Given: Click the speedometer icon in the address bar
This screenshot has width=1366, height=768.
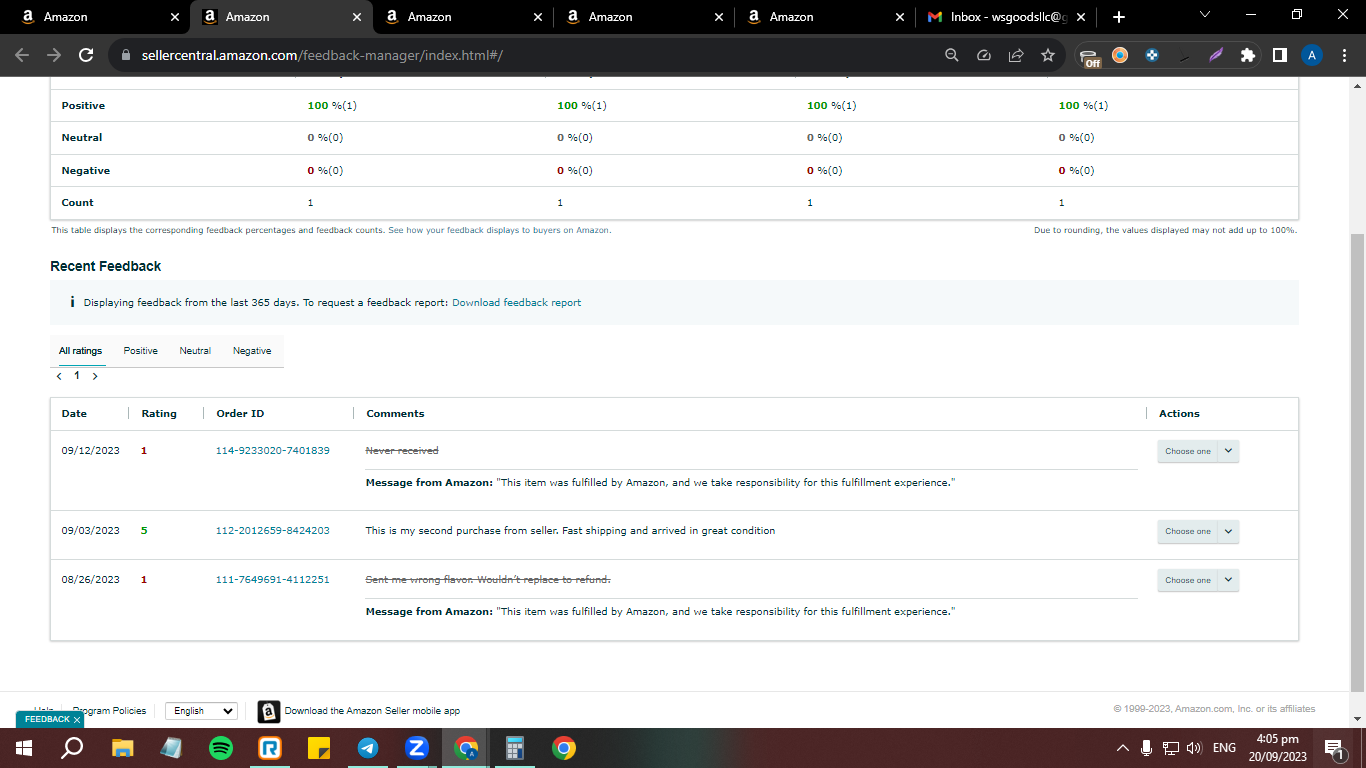Looking at the screenshot, I should [x=983, y=55].
